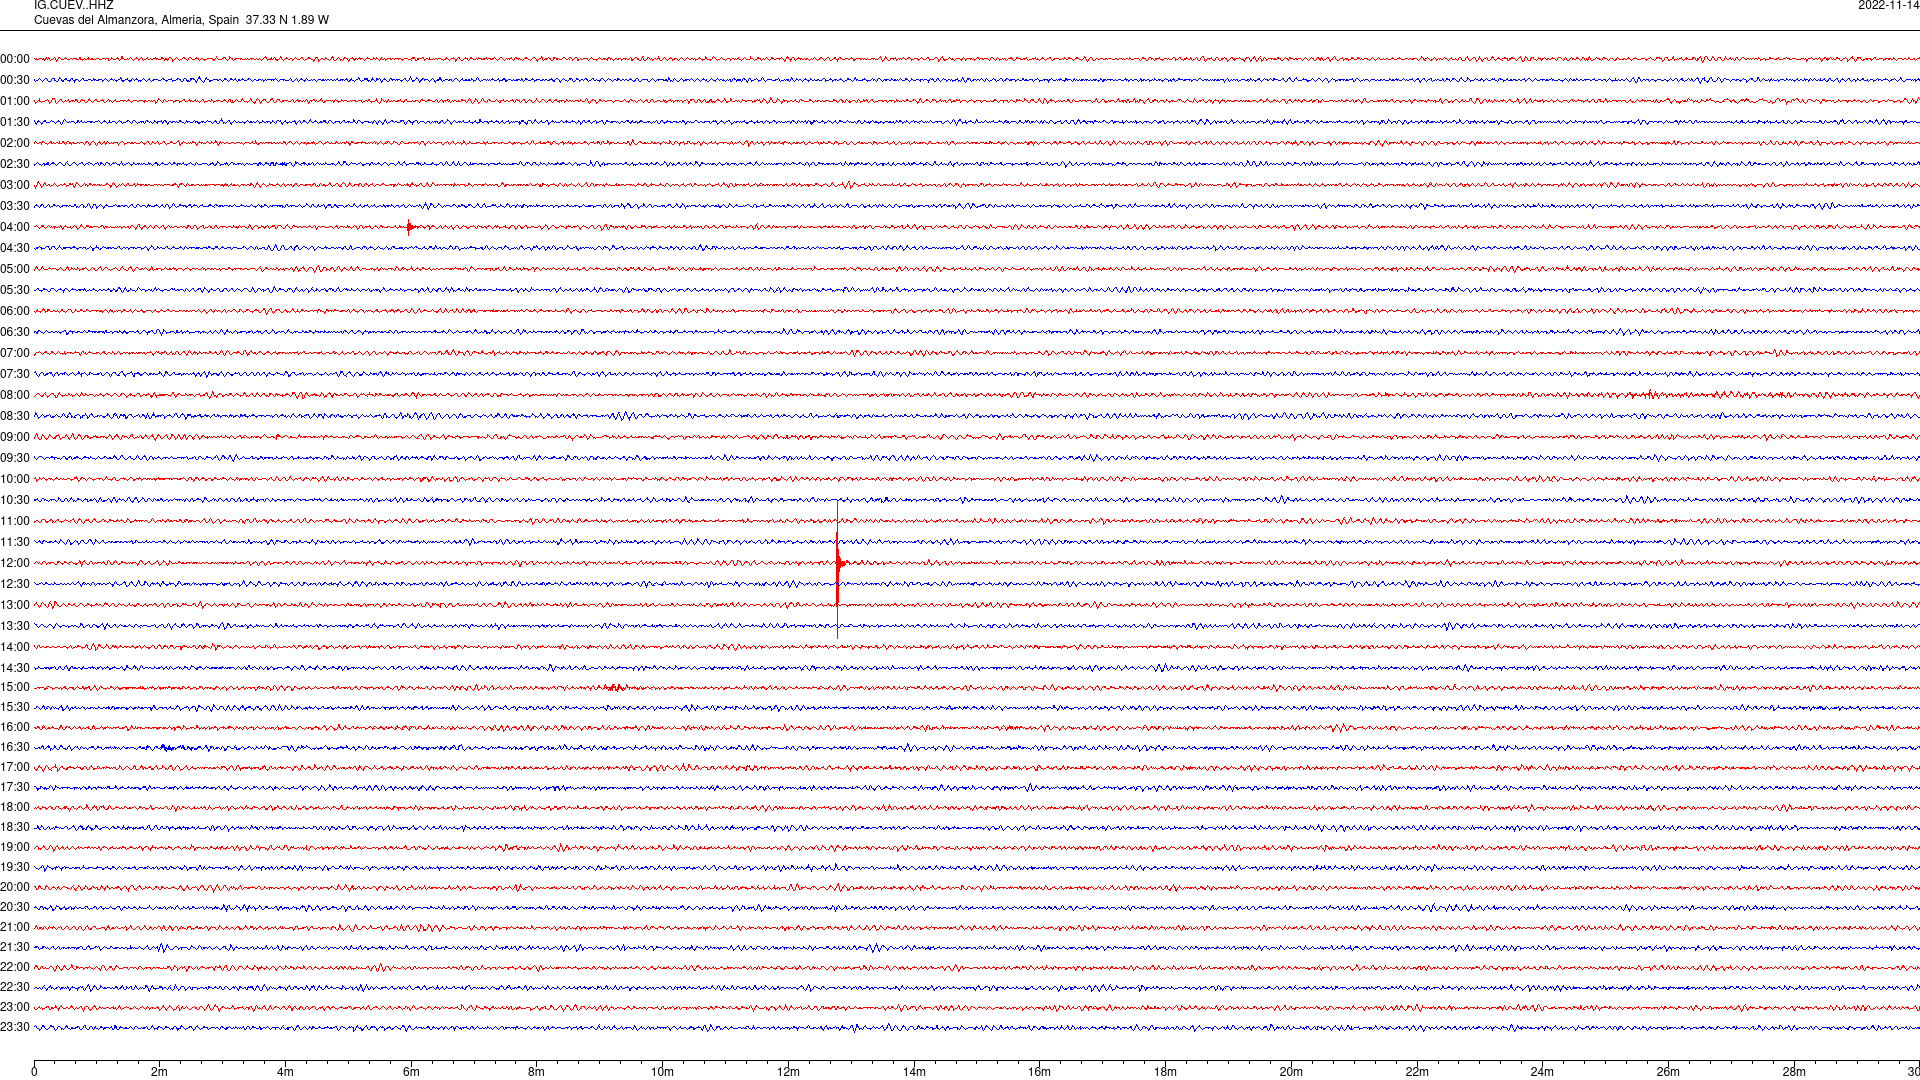Click the 18m tick on the time axis
The height and width of the screenshot is (1080, 1920).
click(1165, 1072)
